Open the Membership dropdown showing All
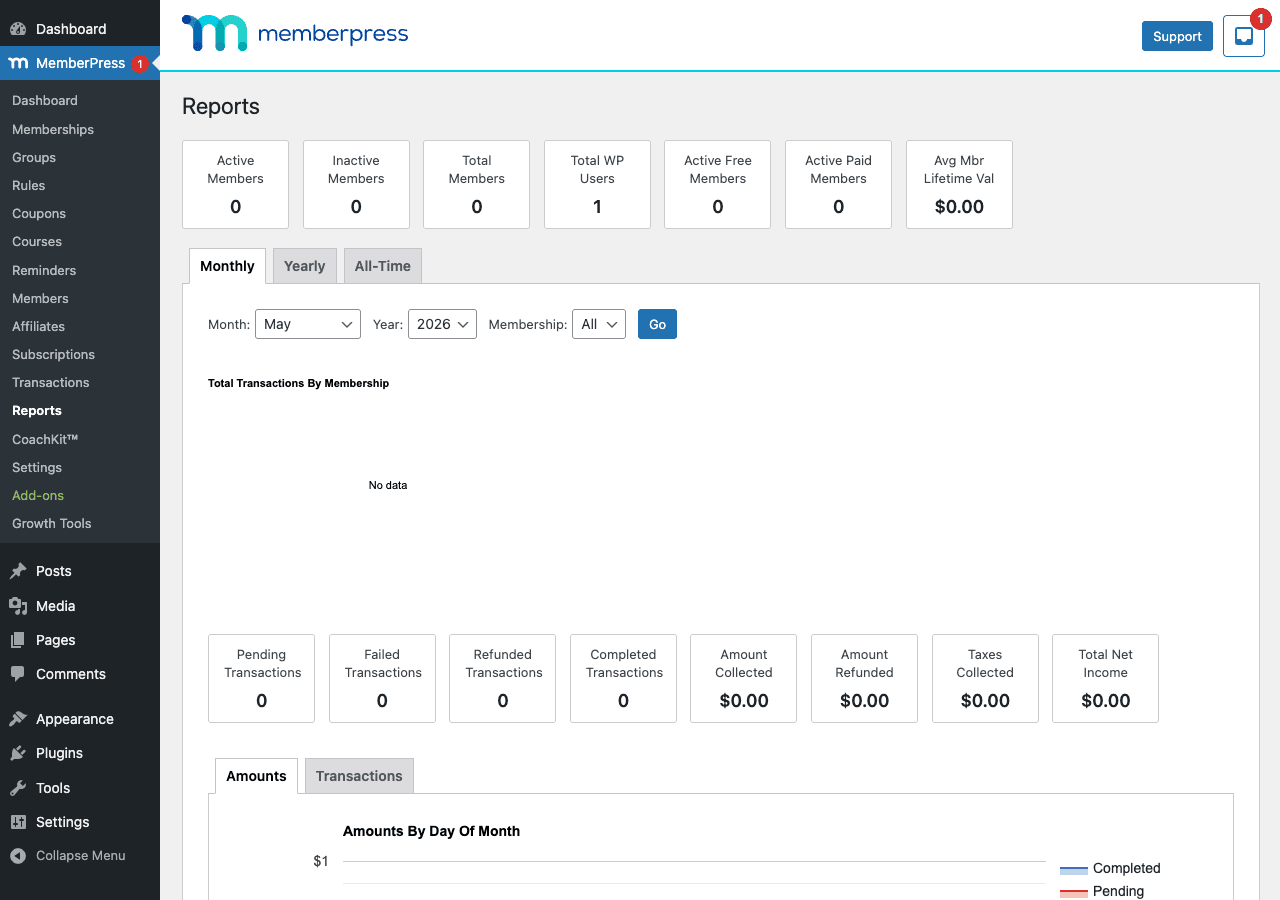This screenshot has height=900, width=1280. 599,324
